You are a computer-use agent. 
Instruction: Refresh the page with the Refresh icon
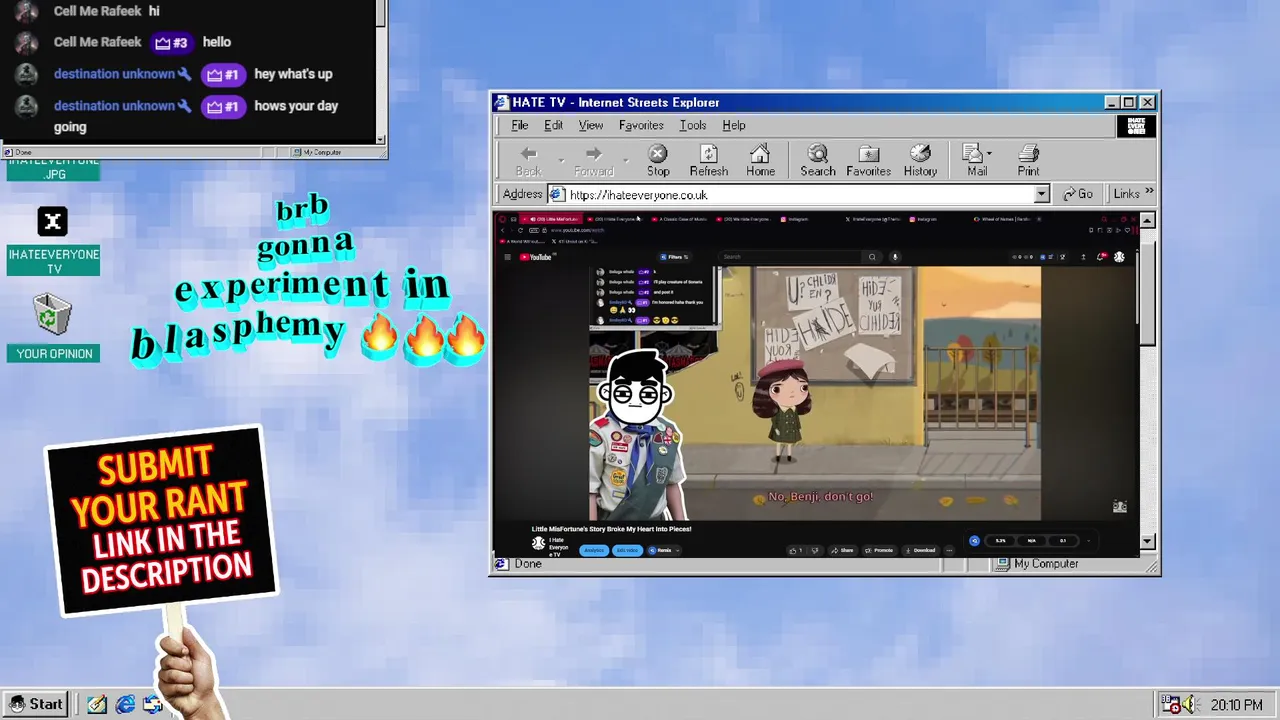coord(709,153)
